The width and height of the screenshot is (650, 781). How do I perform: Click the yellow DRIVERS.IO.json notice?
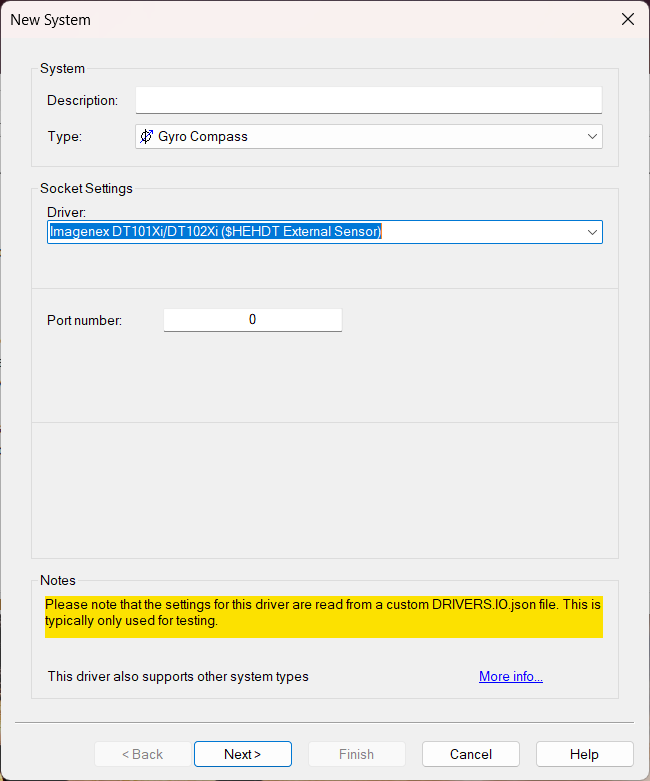click(x=323, y=613)
